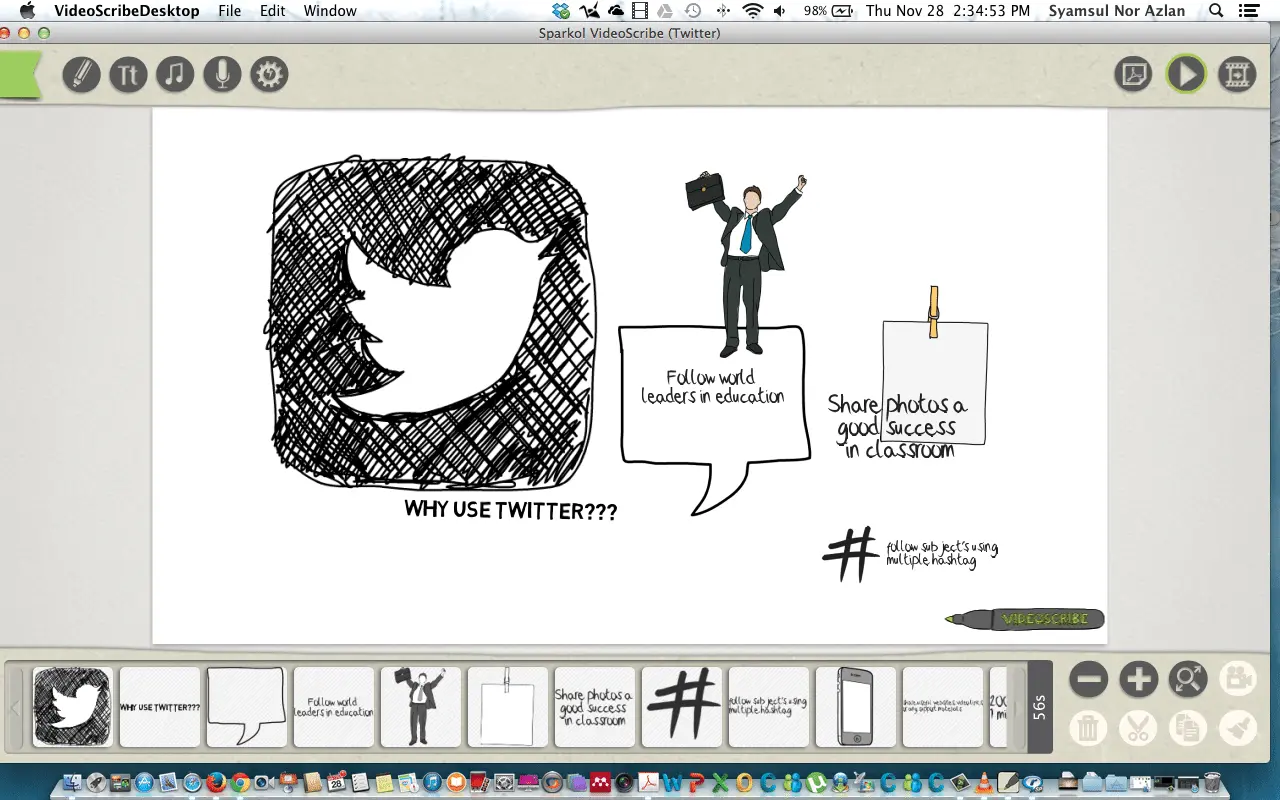Select 'in classroom' text on canvas
The width and height of the screenshot is (1280, 800).
tap(900, 450)
